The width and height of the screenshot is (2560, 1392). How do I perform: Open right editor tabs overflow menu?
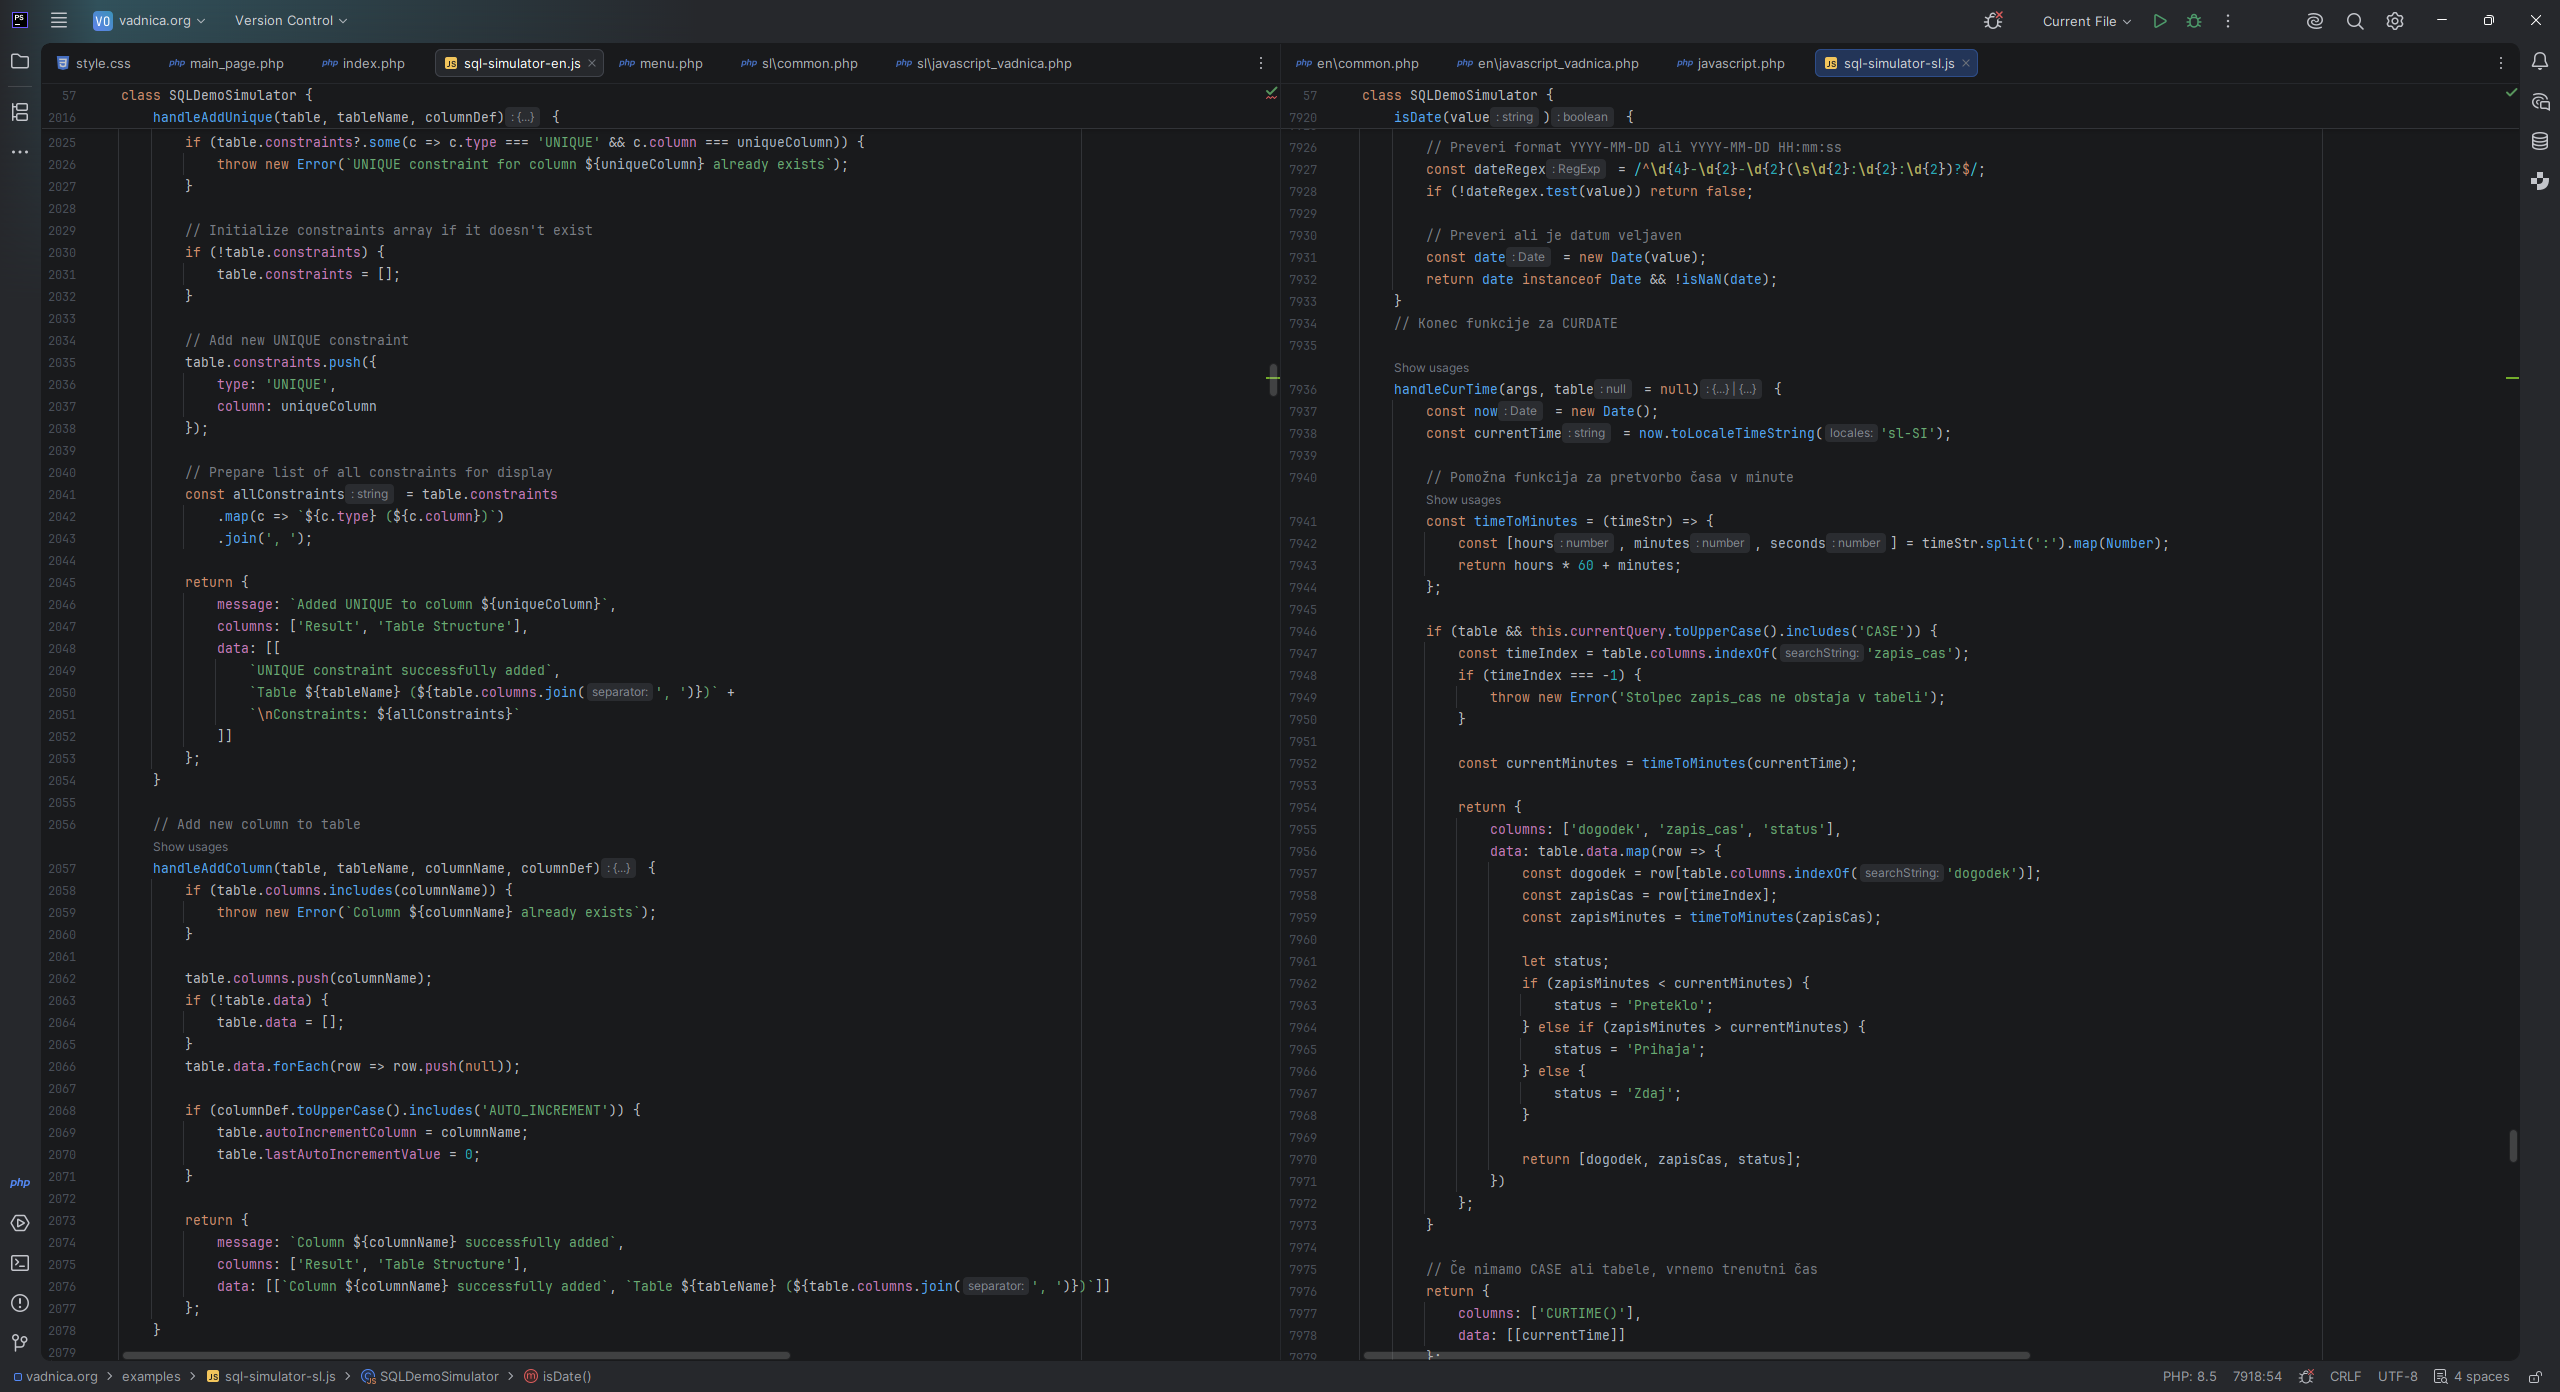click(x=2501, y=63)
